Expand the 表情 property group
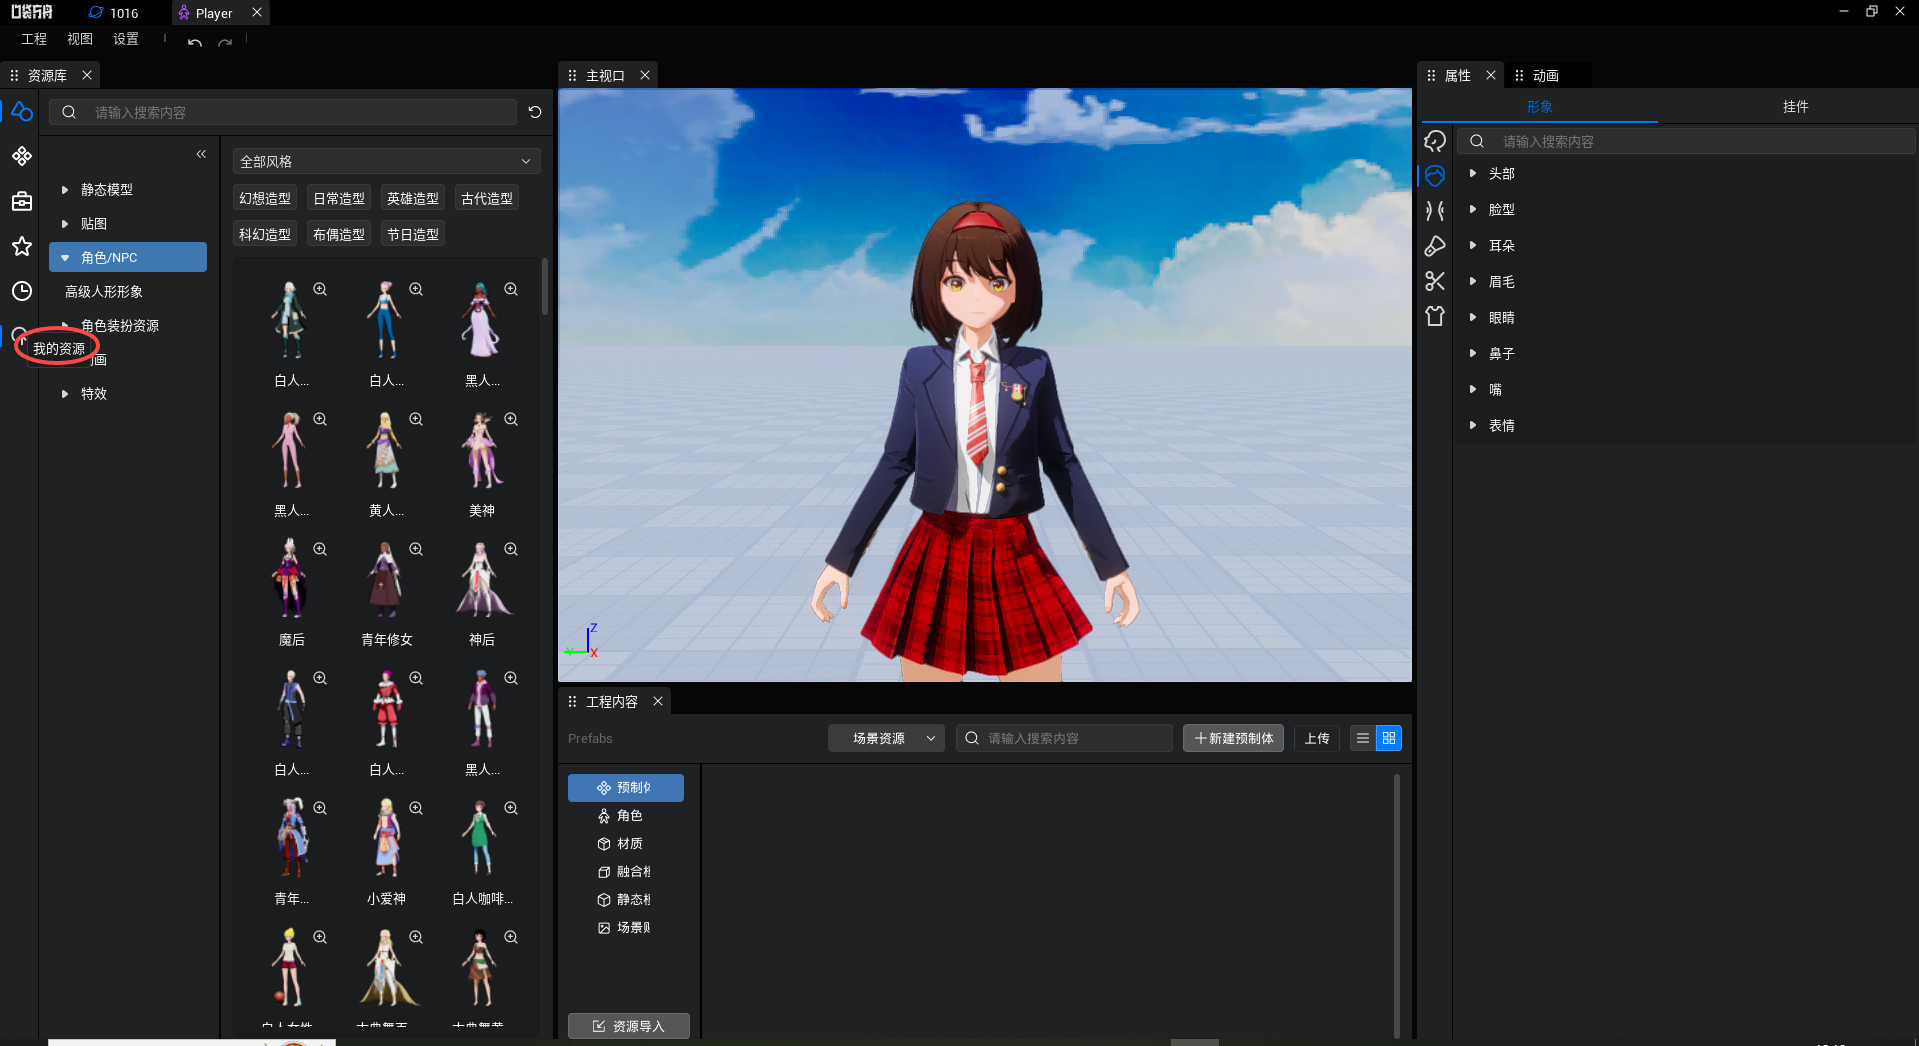 (x=1473, y=425)
